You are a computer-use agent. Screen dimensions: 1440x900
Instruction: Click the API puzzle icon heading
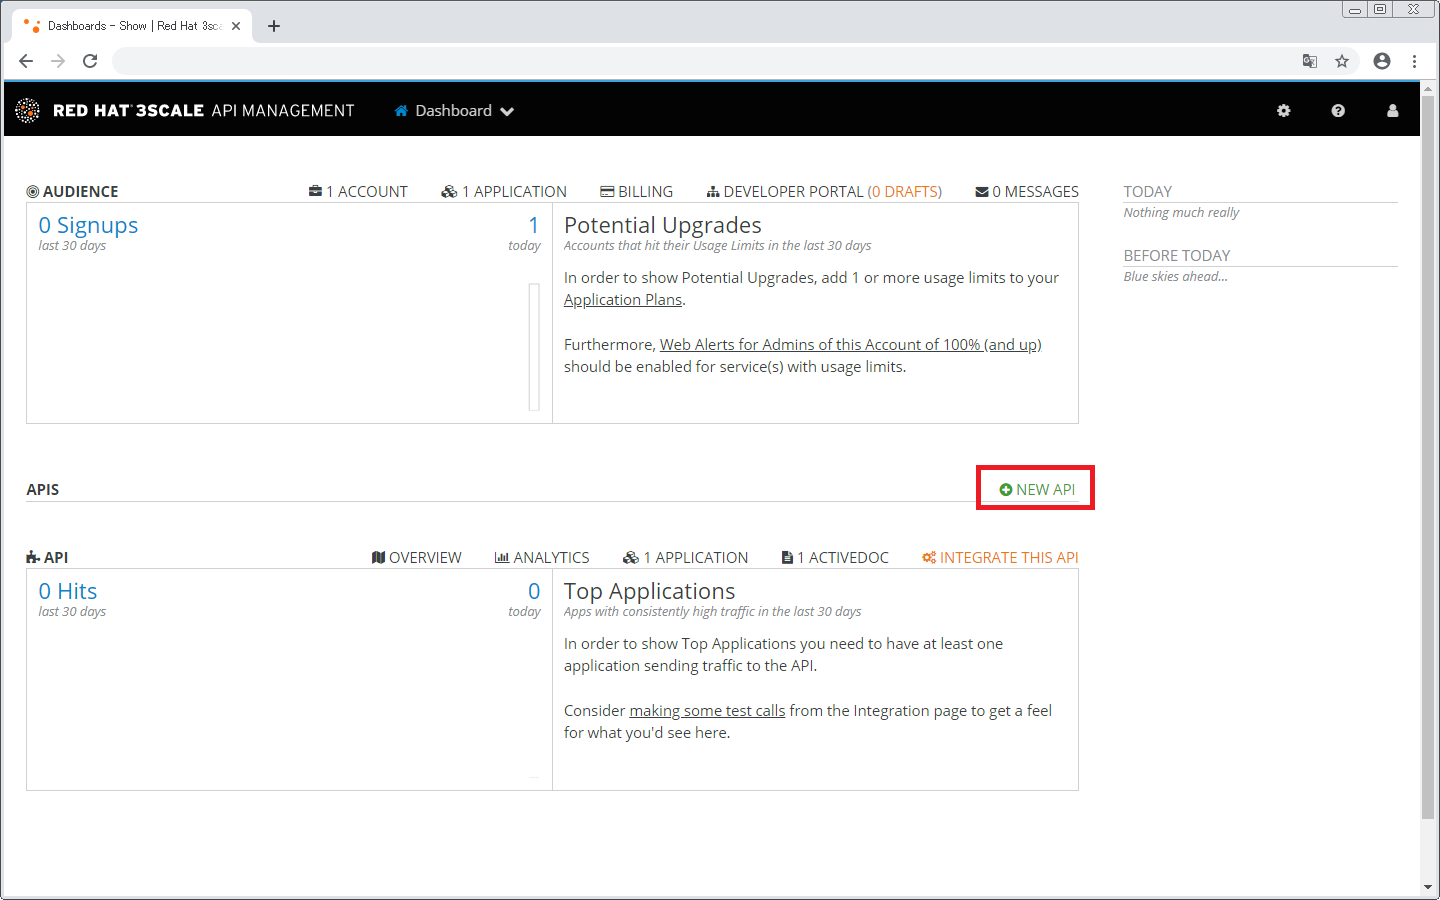[x=33, y=558]
